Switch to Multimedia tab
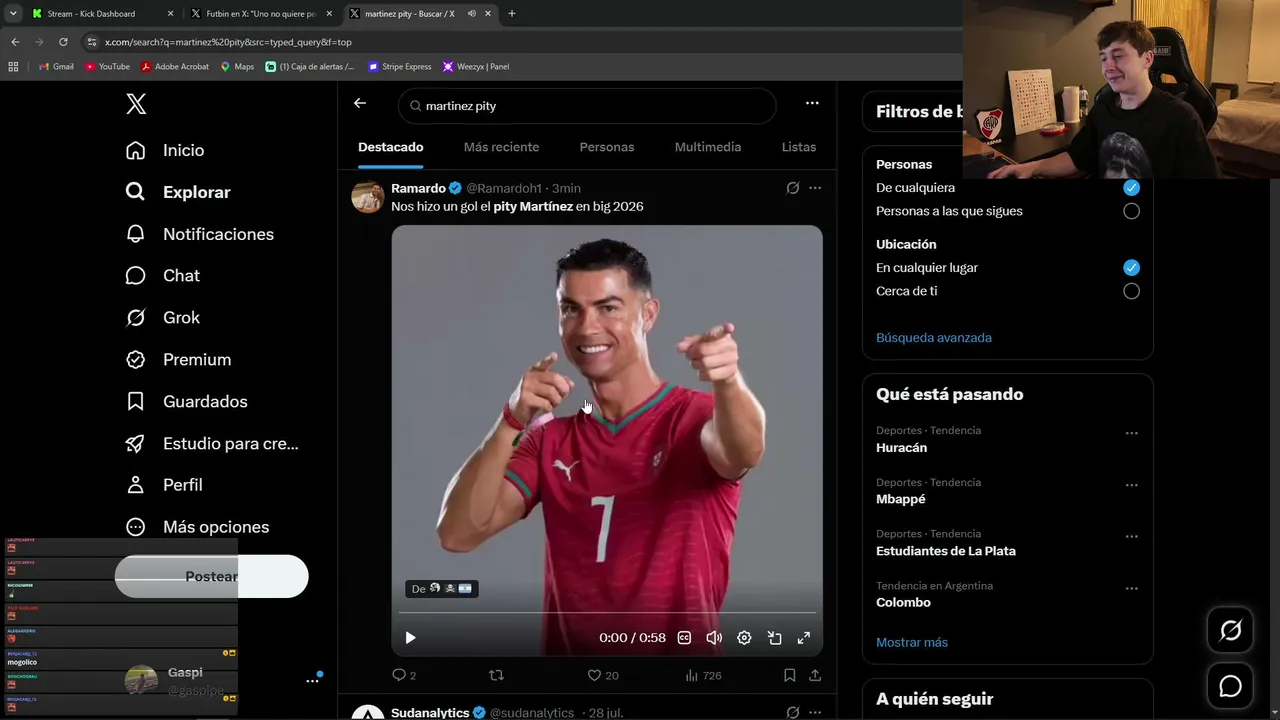1280x720 pixels. pyautogui.click(x=708, y=147)
